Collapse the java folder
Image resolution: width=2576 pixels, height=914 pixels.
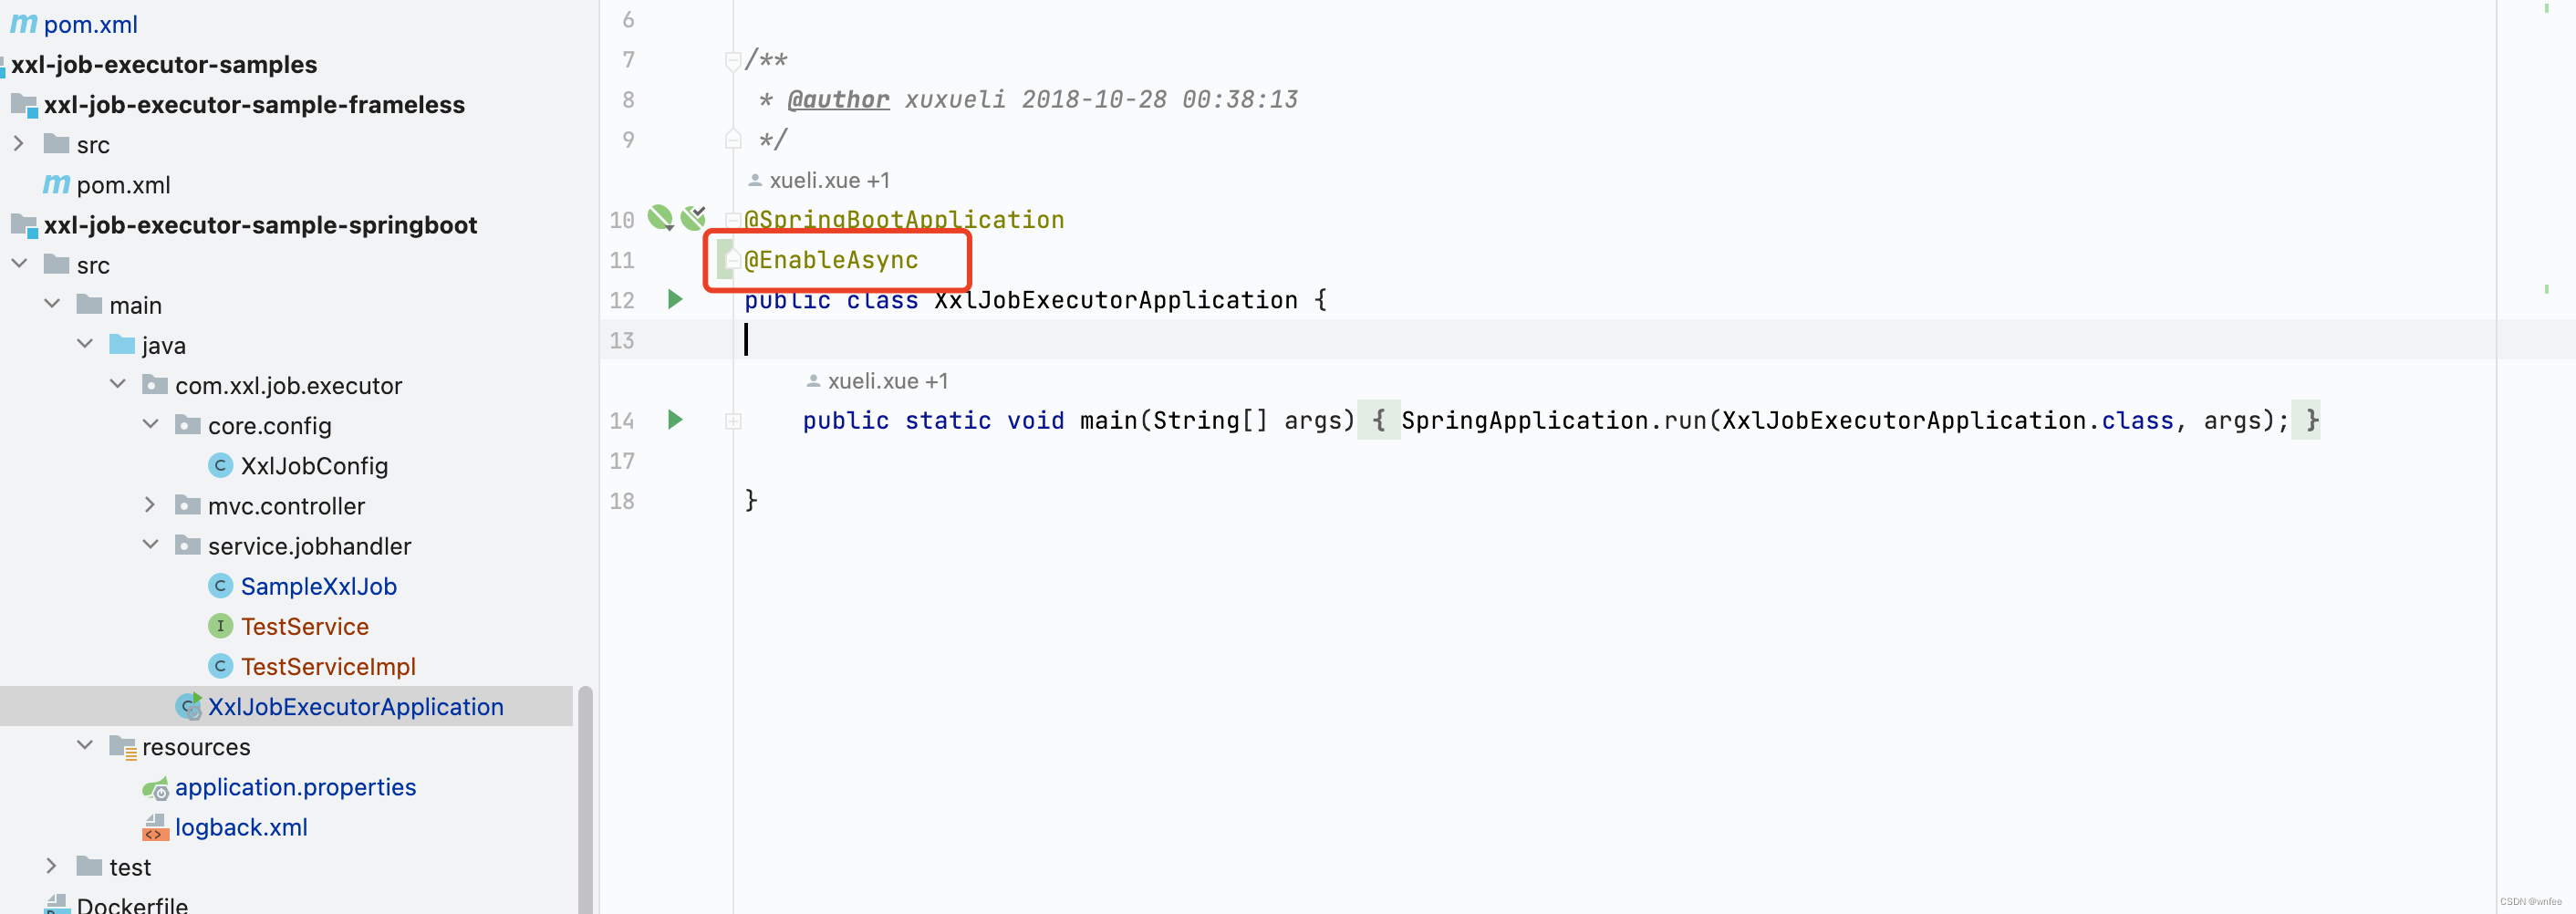(x=84, y=344)
